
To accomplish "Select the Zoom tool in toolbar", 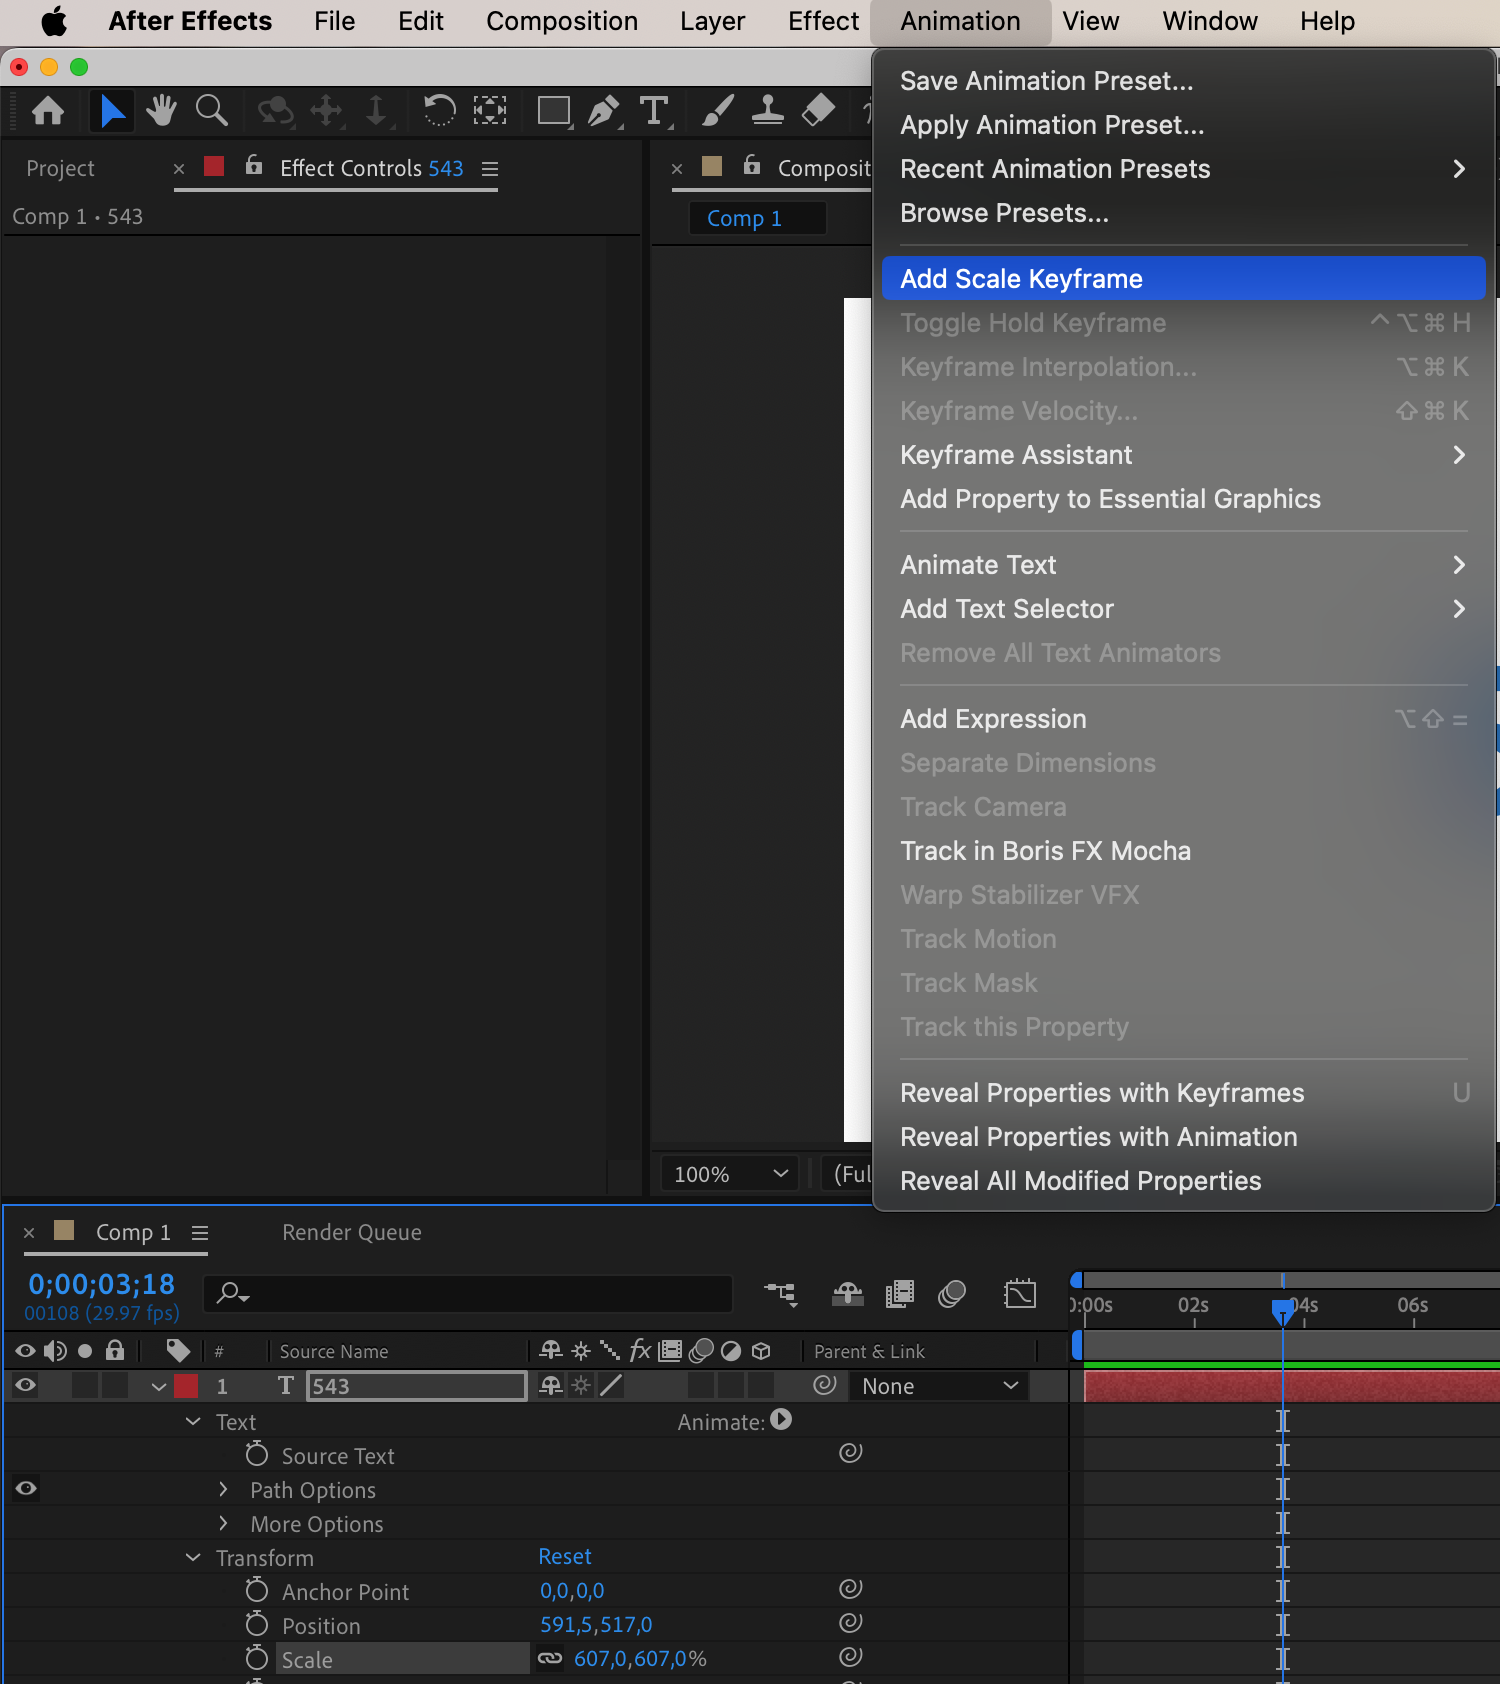I will tap(211, 110).
